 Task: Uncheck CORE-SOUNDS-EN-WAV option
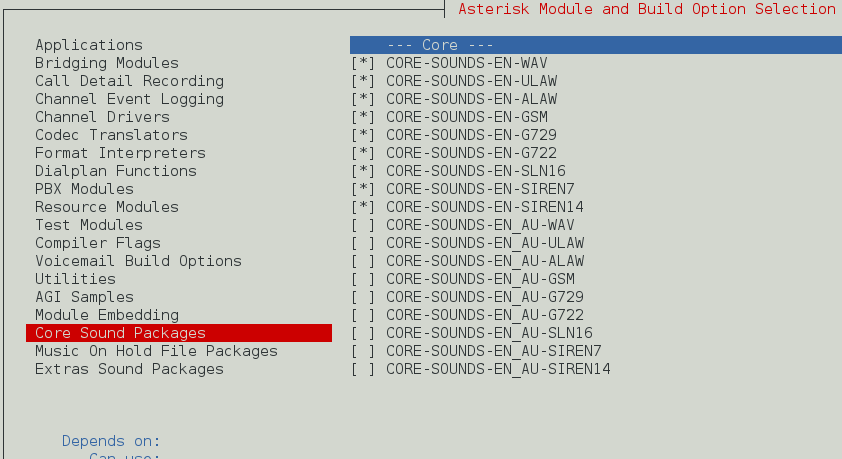click(x=363, y=63)
